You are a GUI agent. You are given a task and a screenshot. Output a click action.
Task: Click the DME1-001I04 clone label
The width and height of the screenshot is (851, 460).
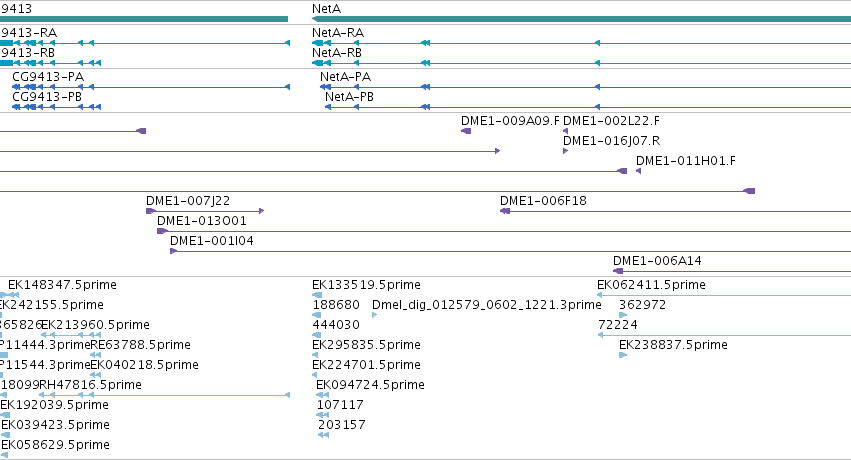click(212, 241)
